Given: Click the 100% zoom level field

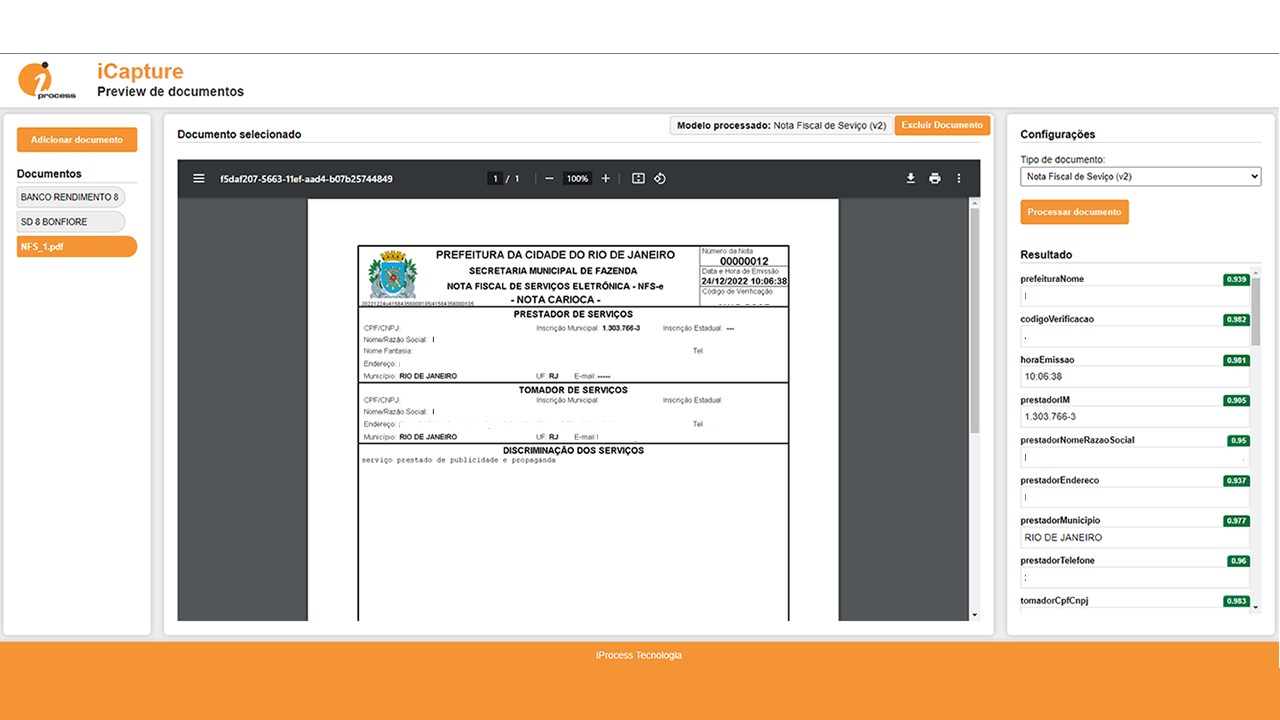Looking at the screenshot, I should 577,179.
